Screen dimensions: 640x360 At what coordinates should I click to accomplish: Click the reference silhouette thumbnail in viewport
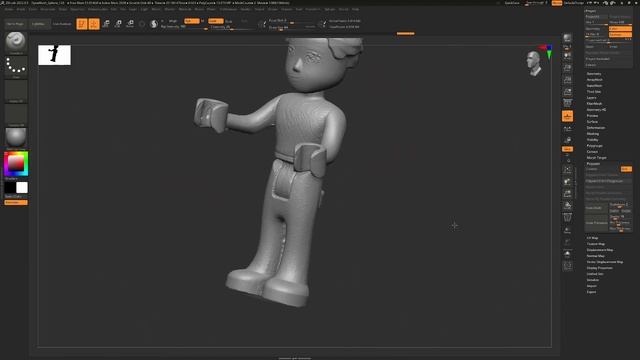pyautogui.click(x=54, y=55)
